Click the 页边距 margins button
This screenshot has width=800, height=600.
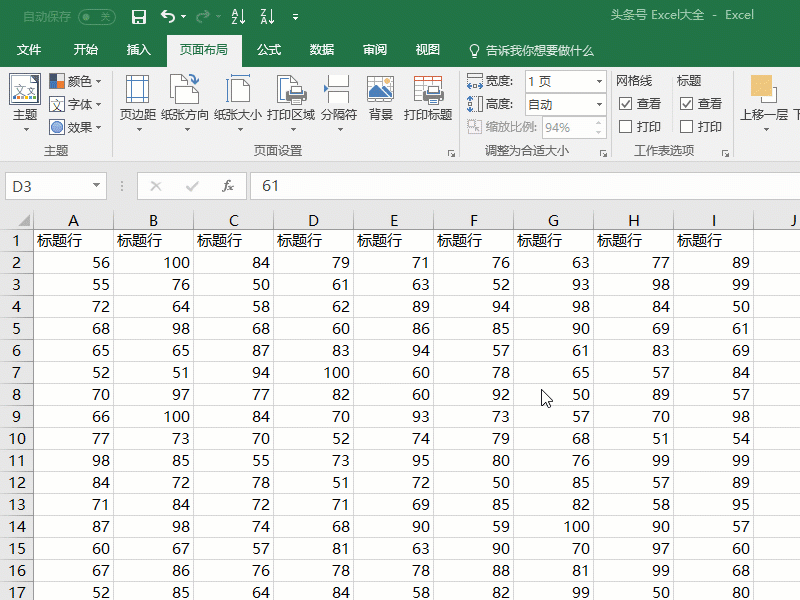(138, 104)
